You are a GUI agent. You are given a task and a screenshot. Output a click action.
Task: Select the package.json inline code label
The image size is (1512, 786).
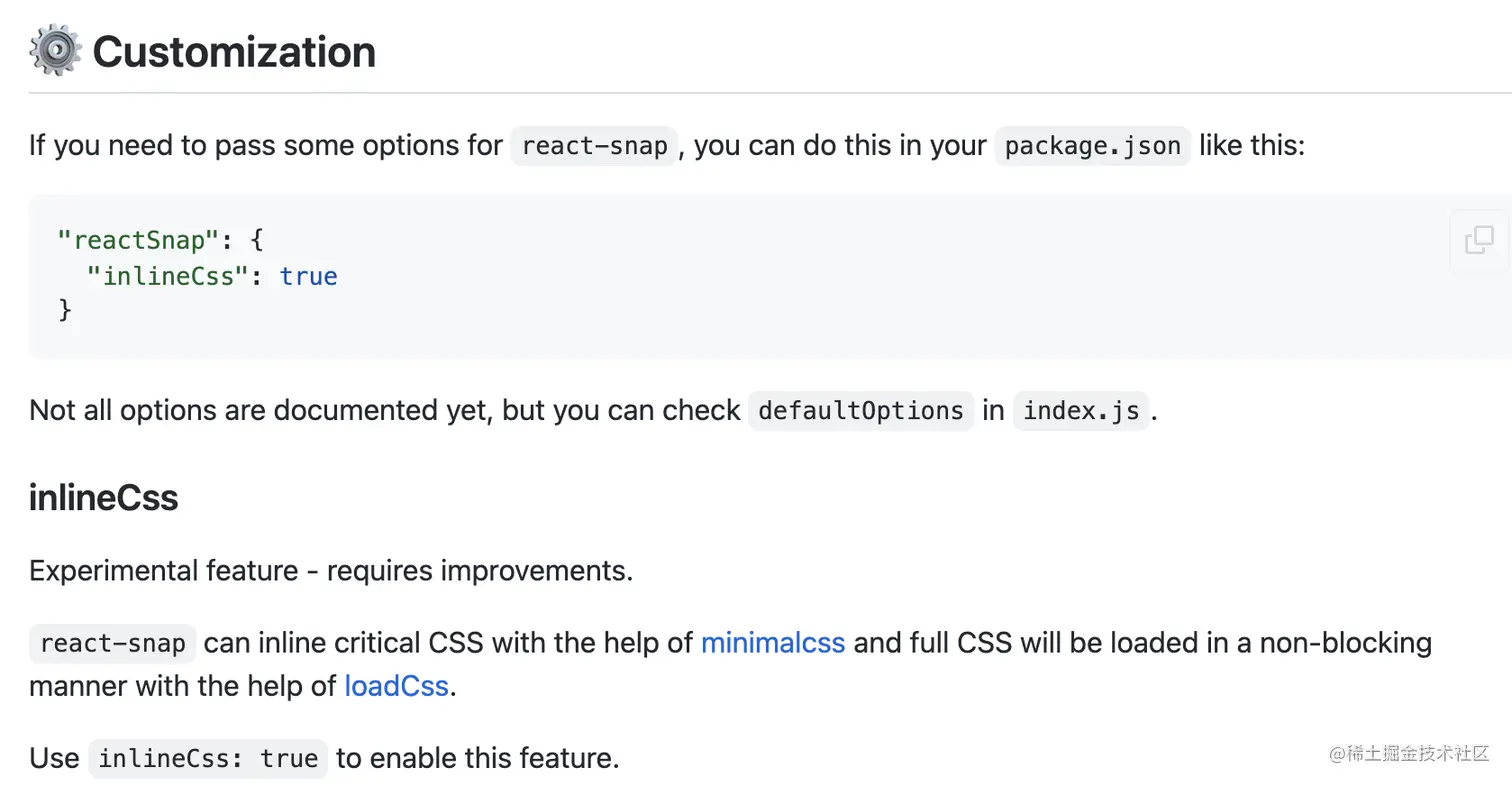(x=1093, y=146)
